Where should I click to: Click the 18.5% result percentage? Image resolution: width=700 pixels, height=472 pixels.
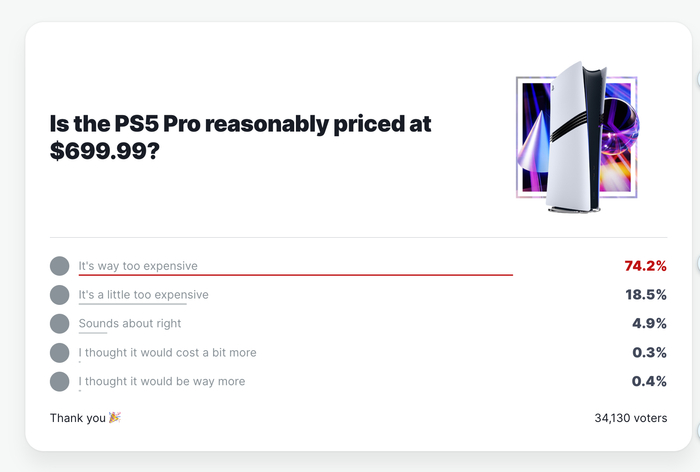tap(646, 295)
